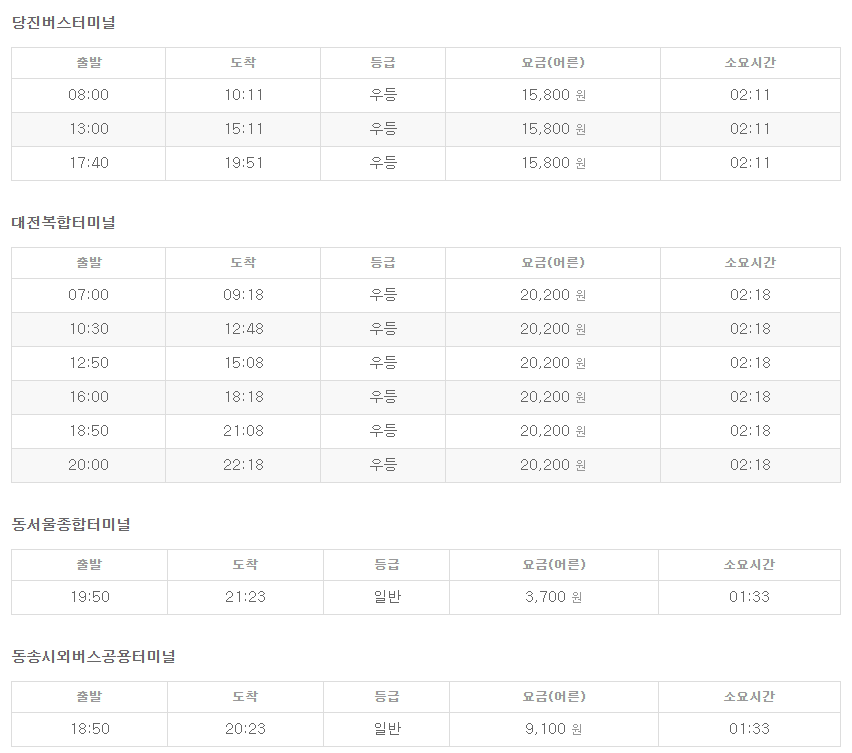The width and height of the screenshot is (852, 753).
Task: Click the 15:08 arrival time
Action: (x=243, y=363)
